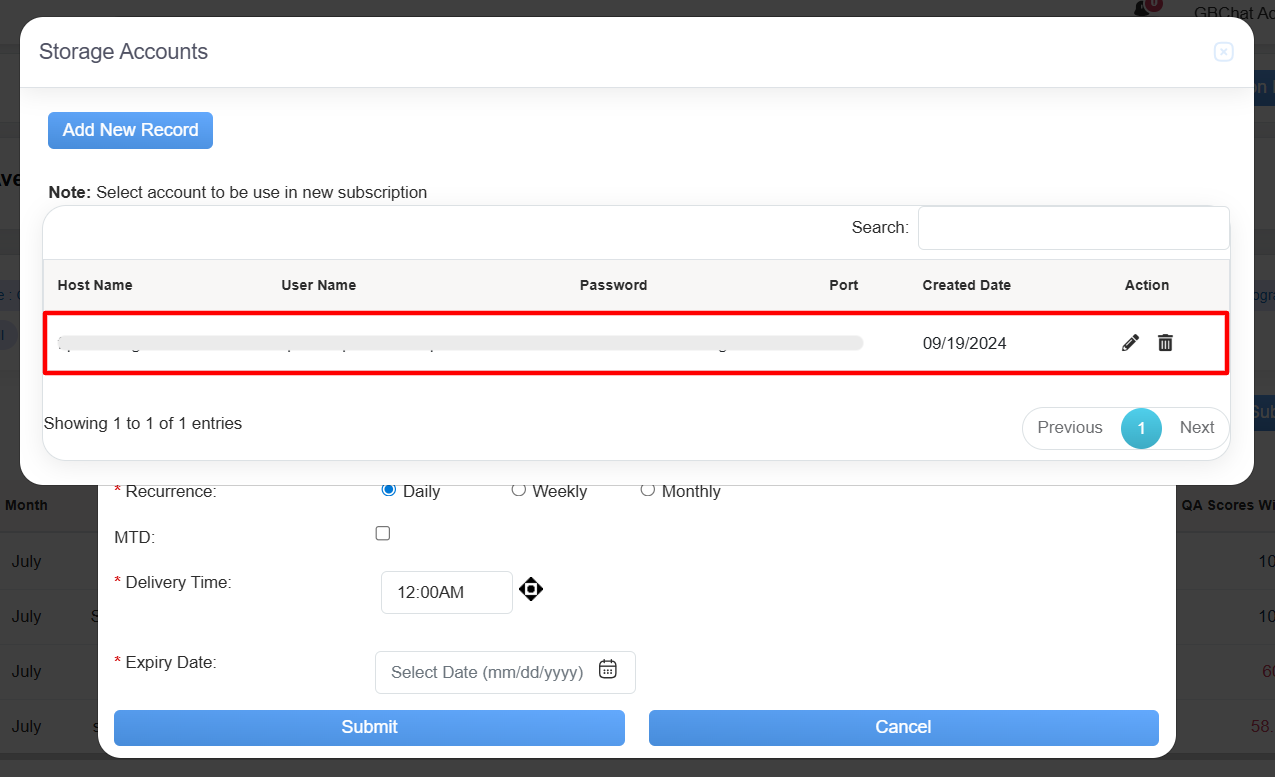Click the Submit button

[369, 727]
